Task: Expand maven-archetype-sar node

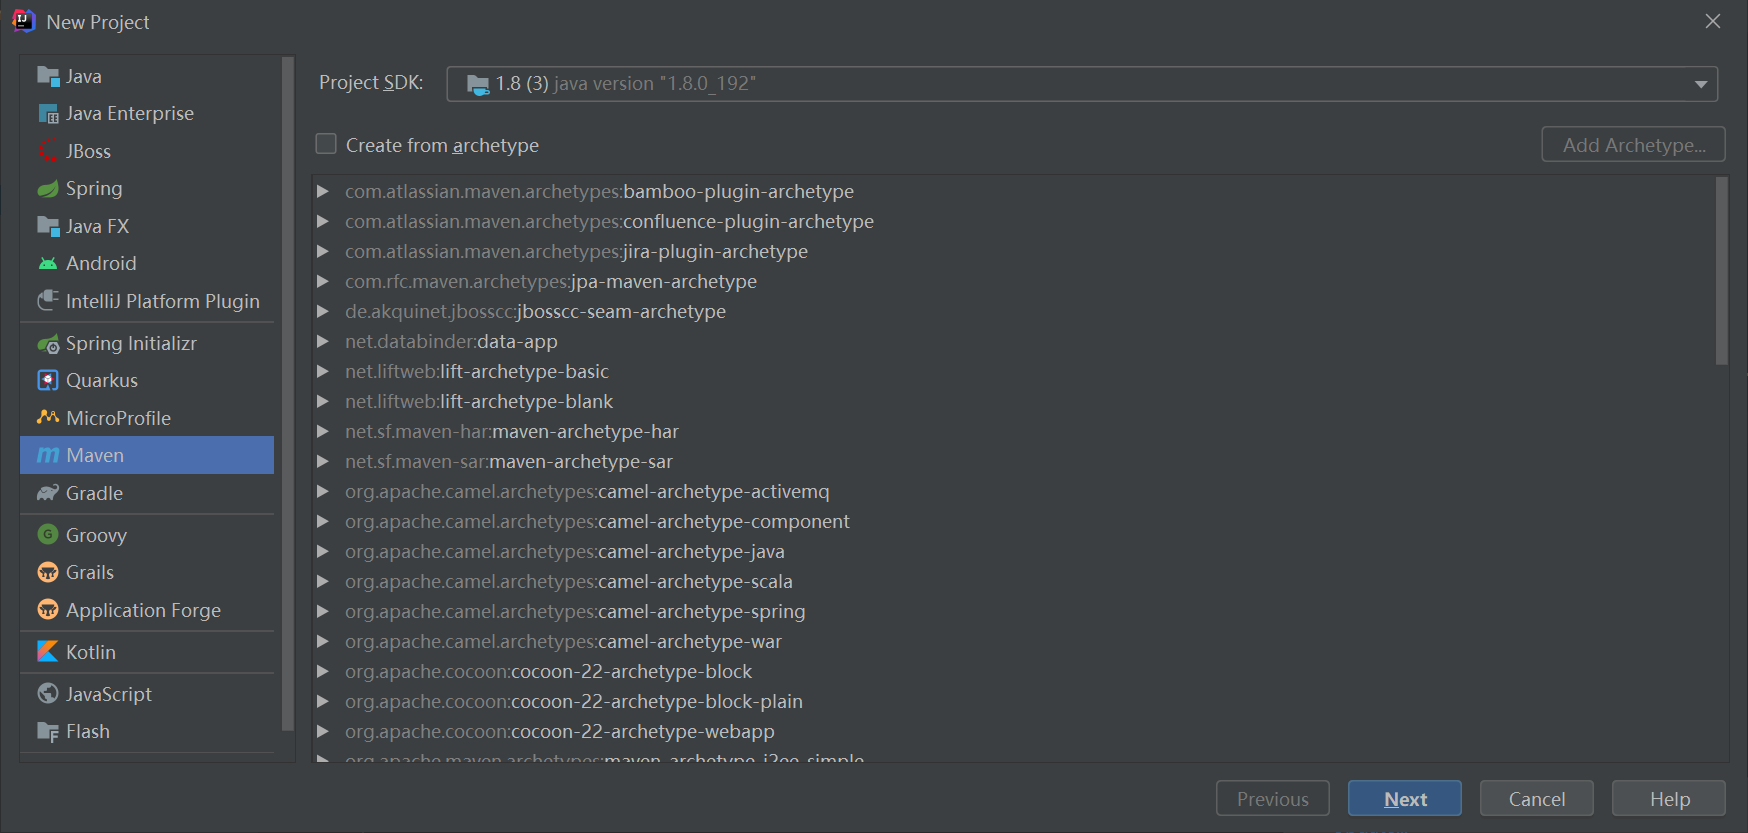Action: 323,461
